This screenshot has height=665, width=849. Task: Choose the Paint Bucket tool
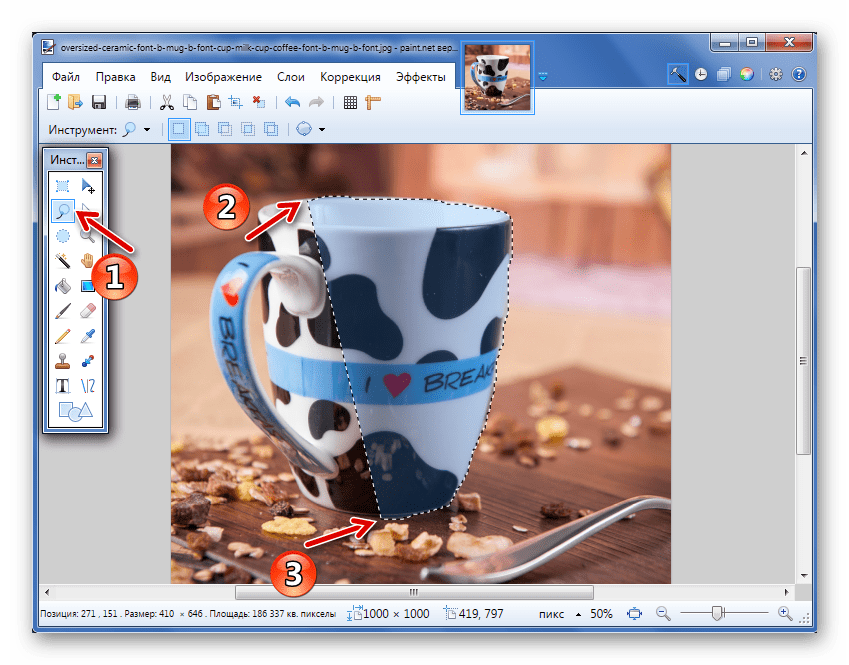click(x=62, y=286)
